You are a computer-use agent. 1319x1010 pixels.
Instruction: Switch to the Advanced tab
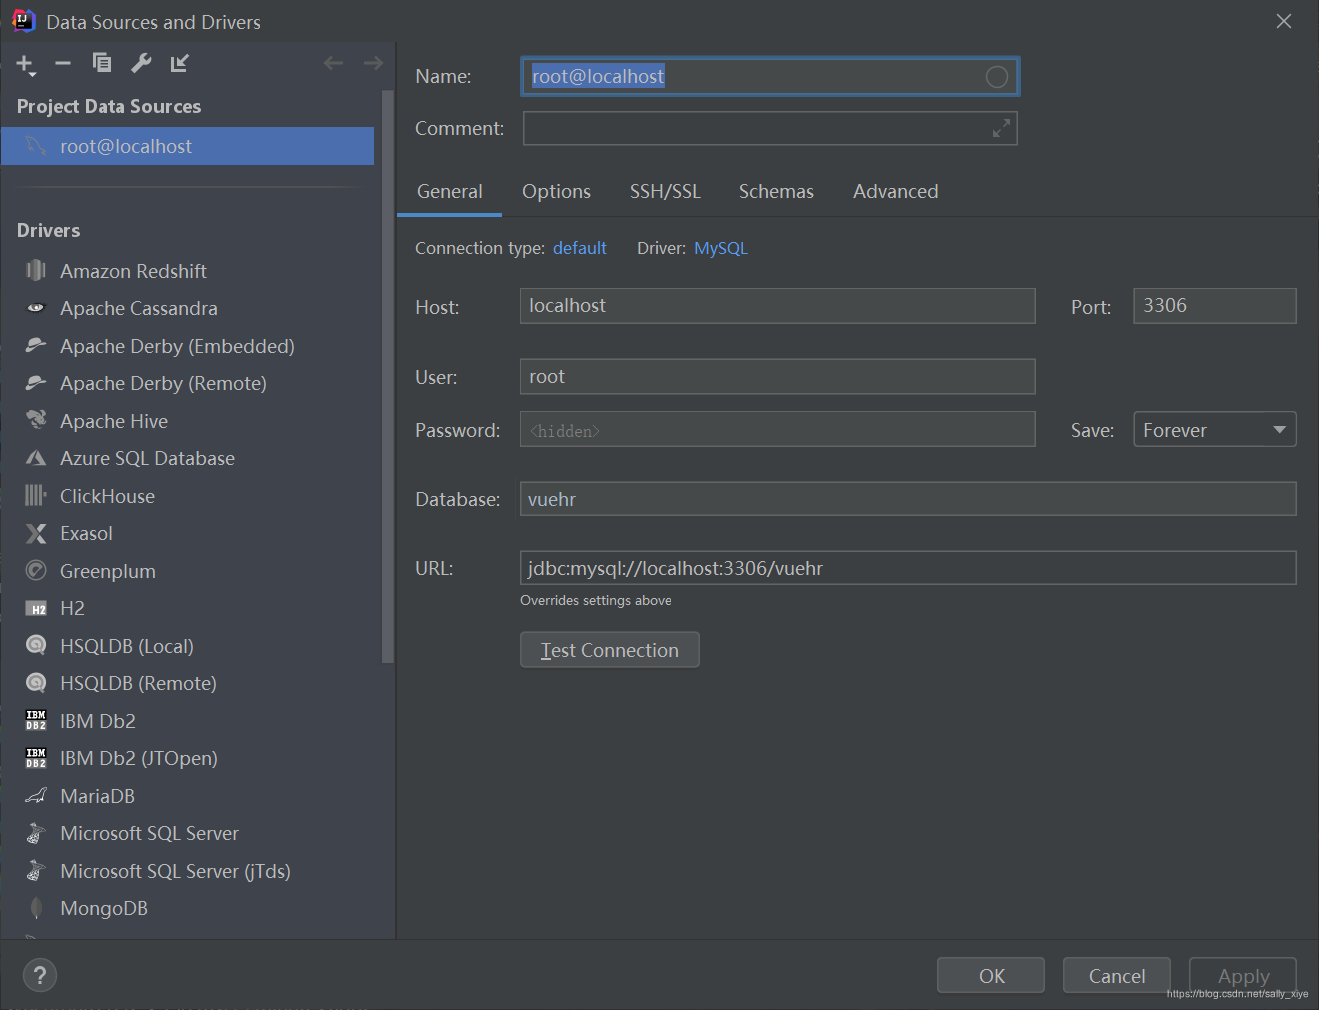(895, 191)
